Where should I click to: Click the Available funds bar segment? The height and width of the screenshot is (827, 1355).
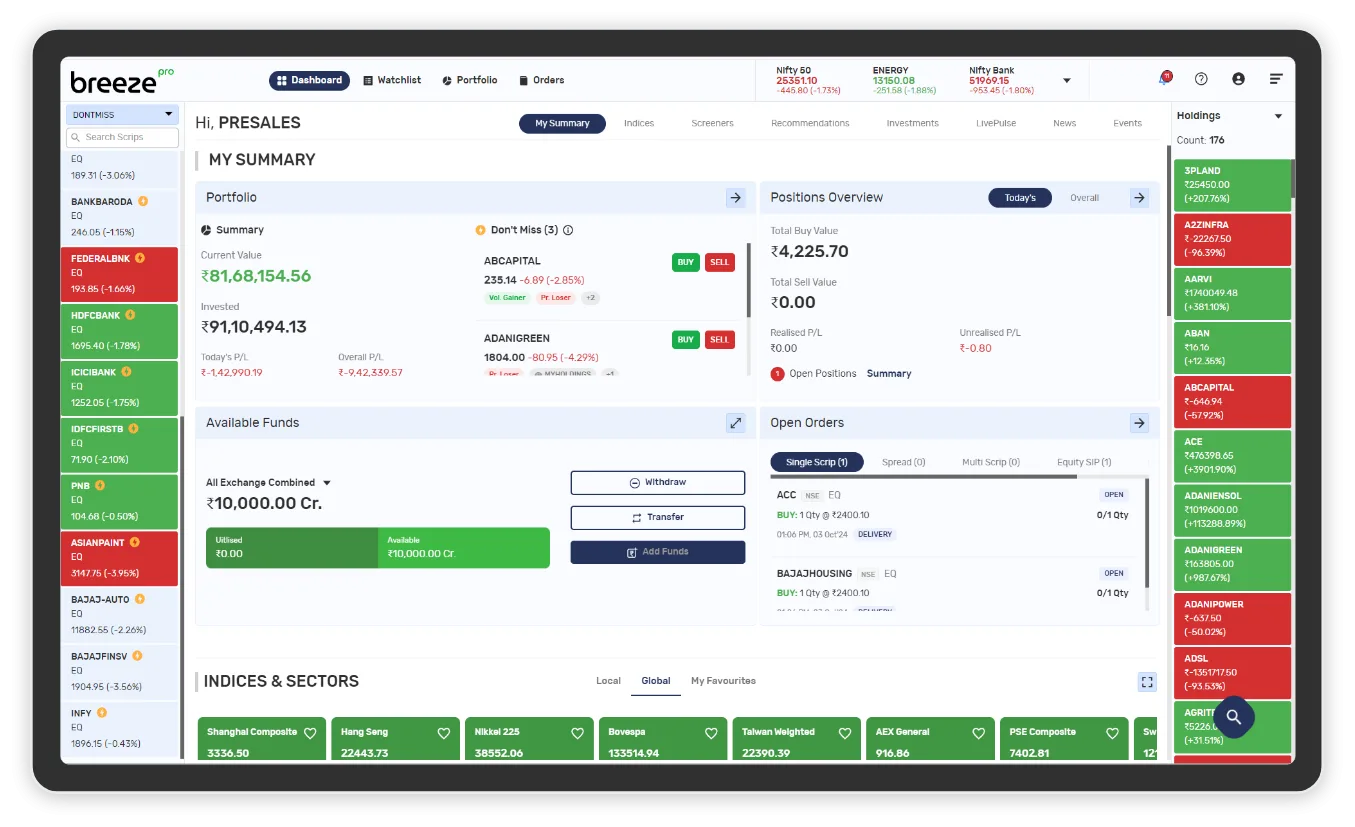[464, 548]
